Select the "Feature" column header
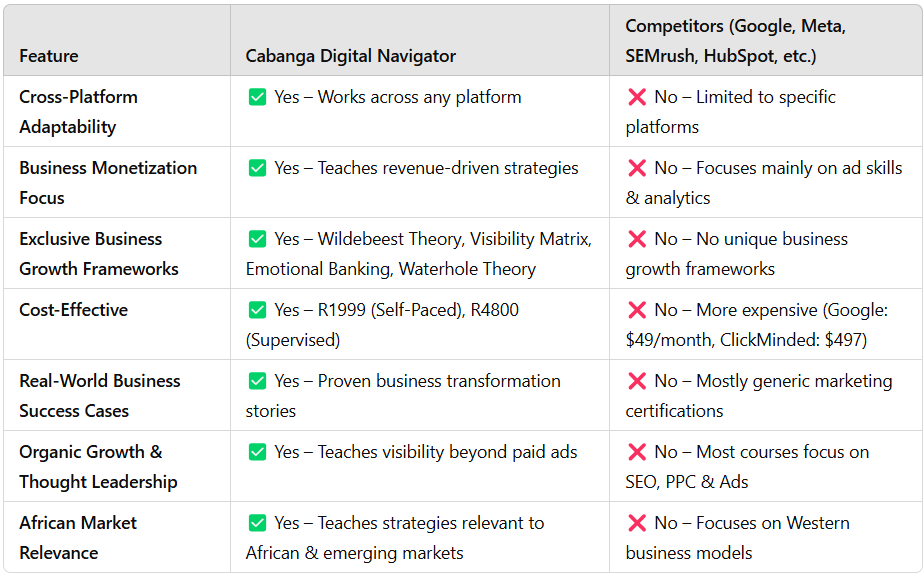 49,56
